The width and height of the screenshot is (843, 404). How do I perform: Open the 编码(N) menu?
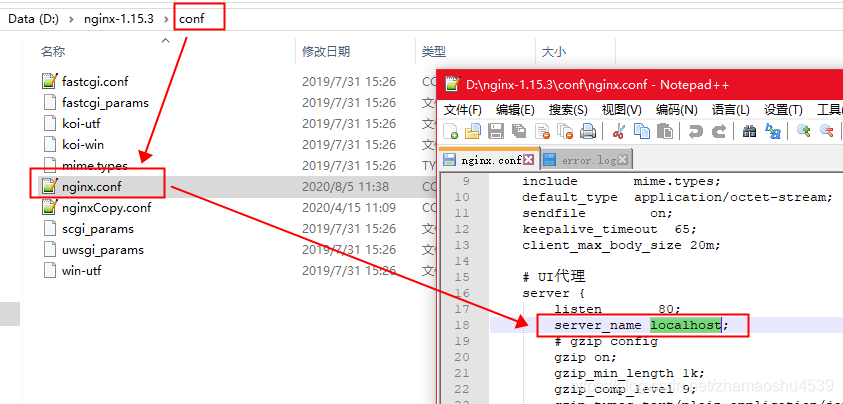coord(677,110)
